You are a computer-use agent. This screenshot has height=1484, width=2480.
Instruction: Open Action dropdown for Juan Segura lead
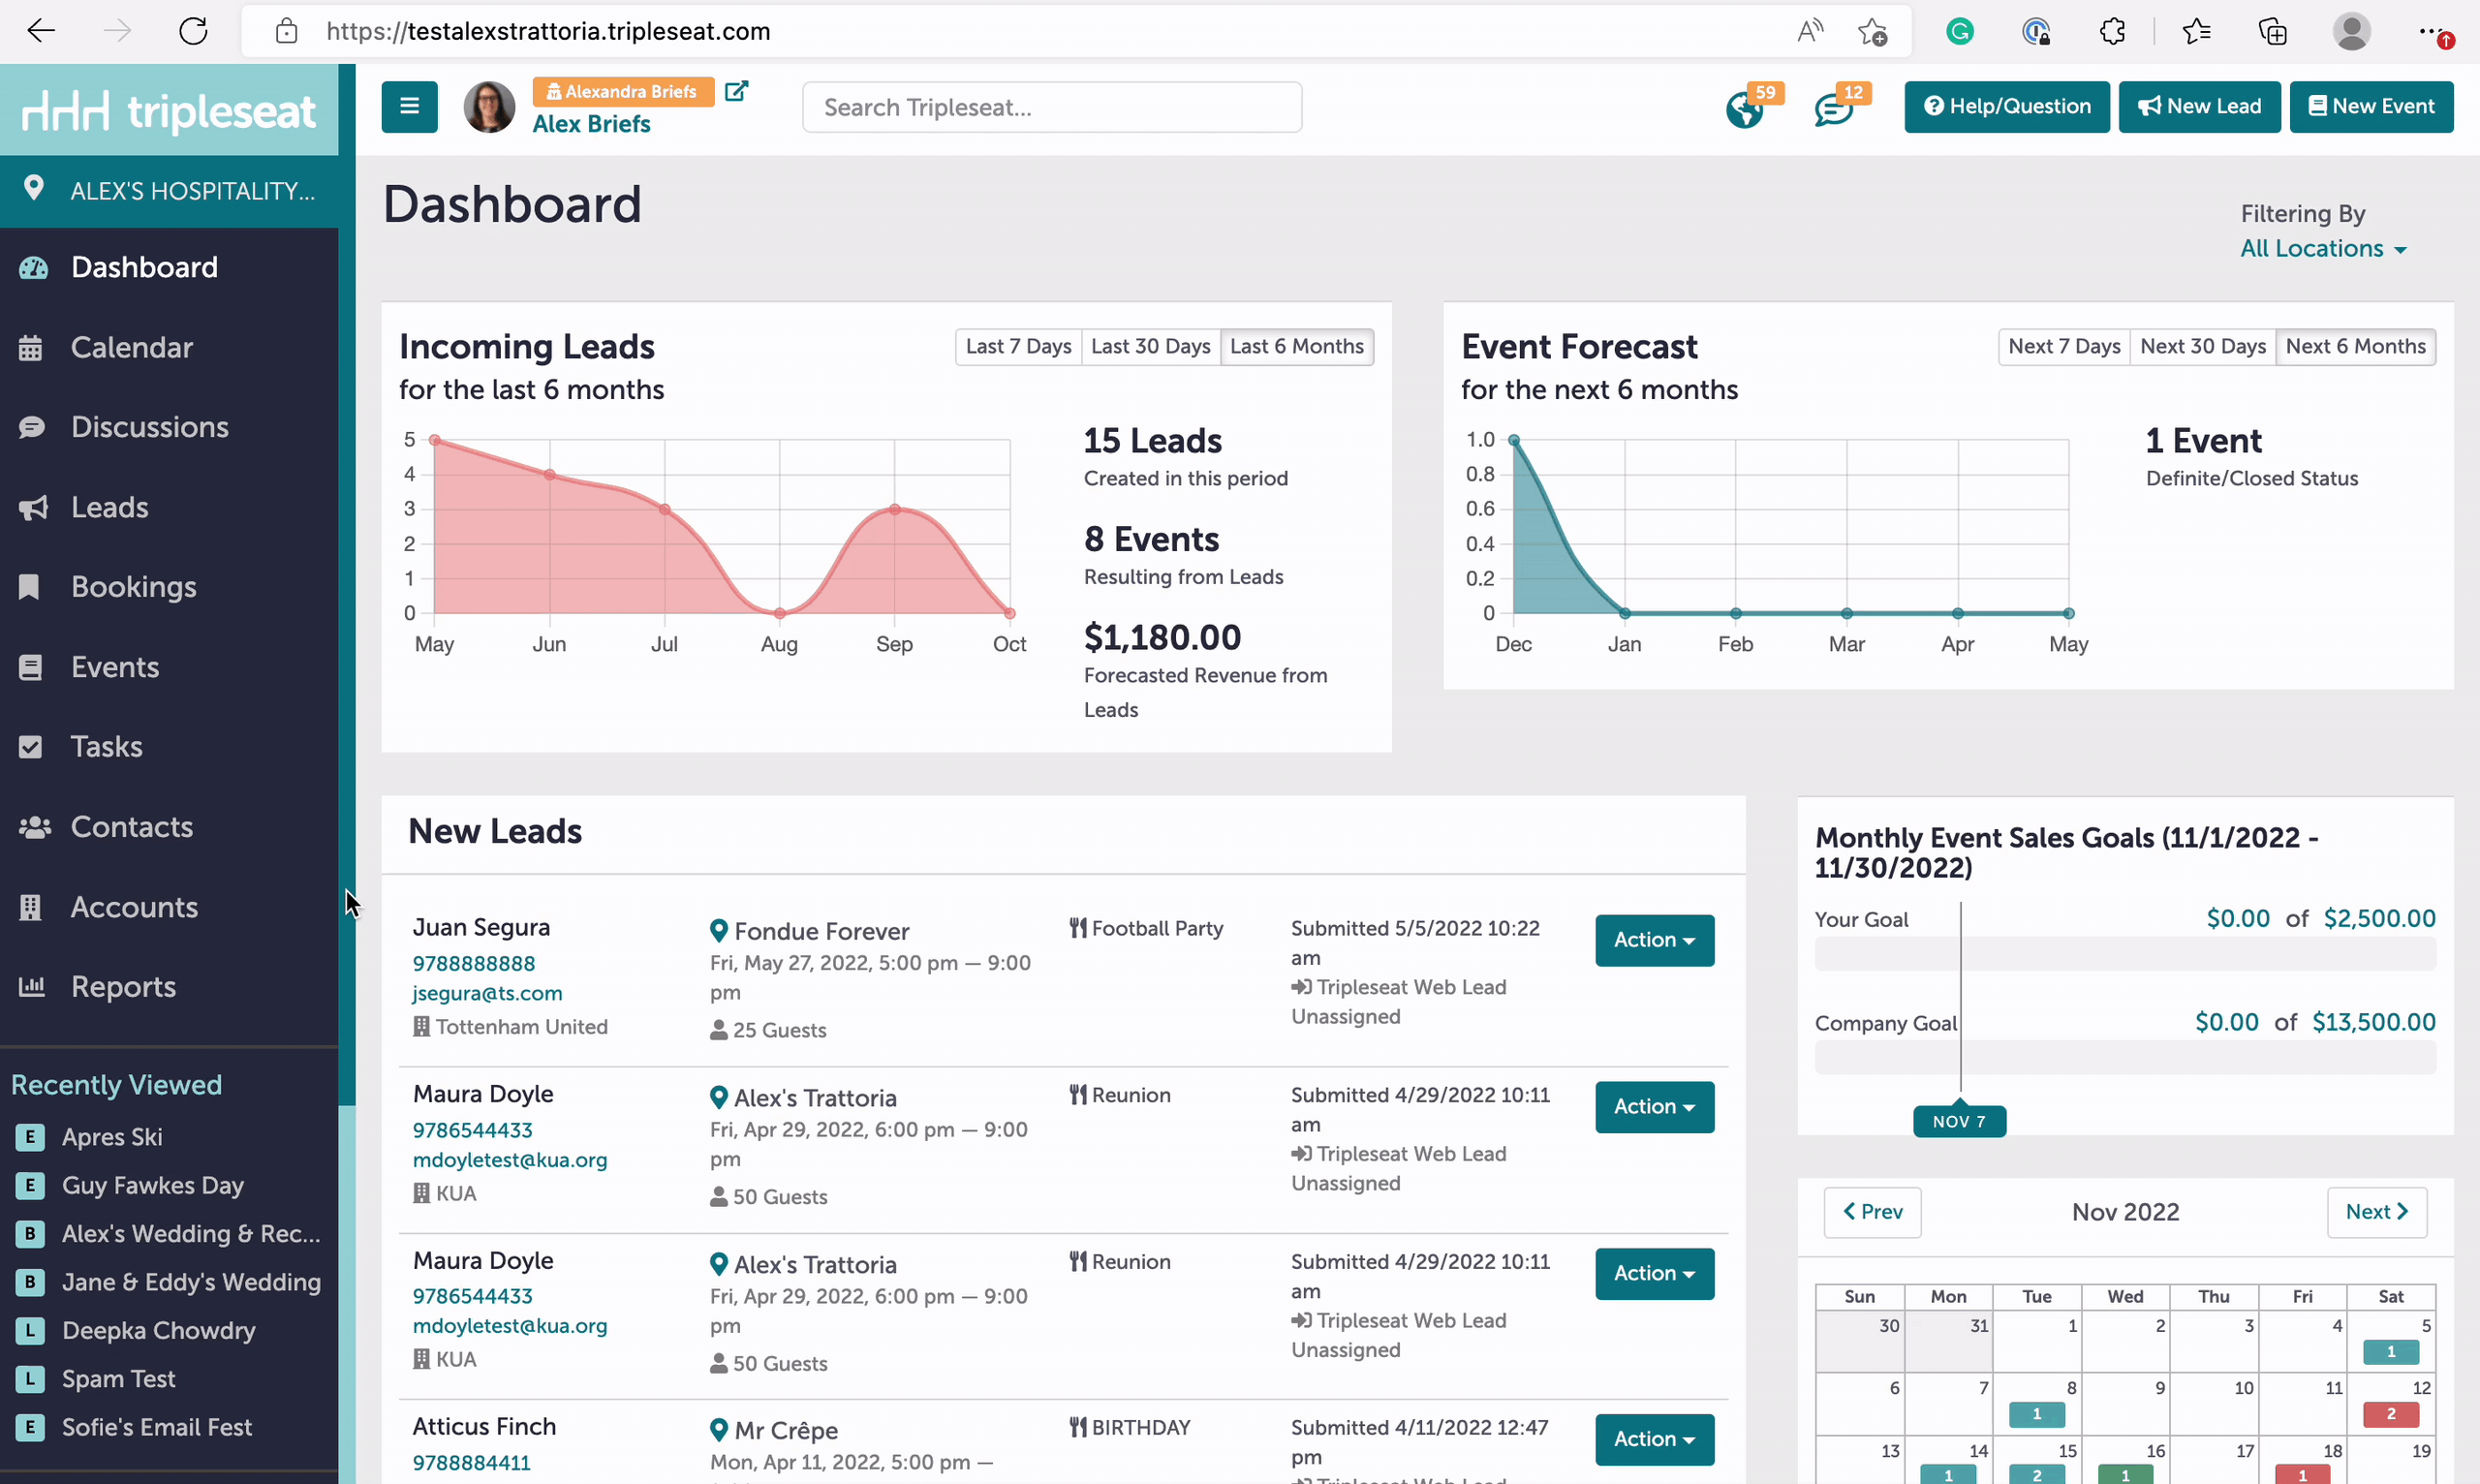click(1654, 940)
